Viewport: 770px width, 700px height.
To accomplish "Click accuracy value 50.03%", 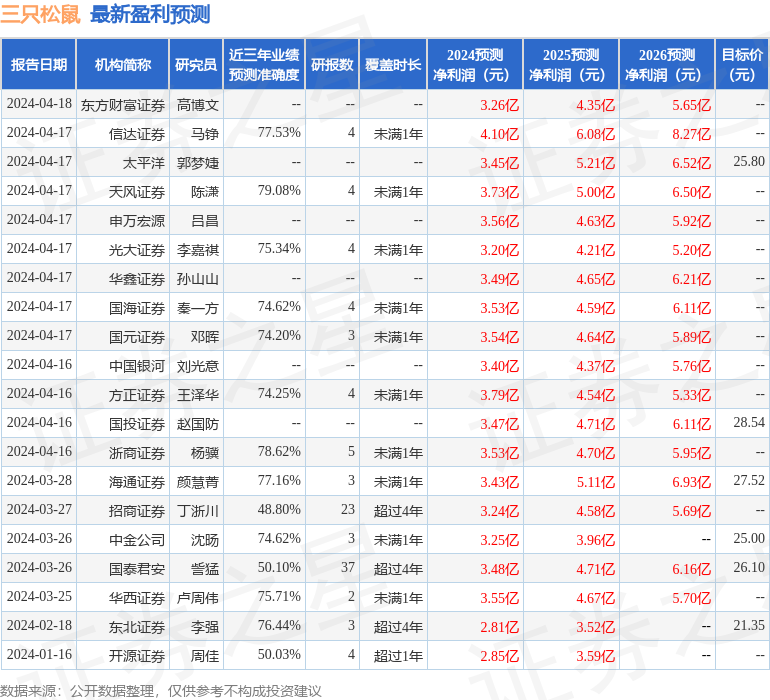I will (x=279, y=654).
